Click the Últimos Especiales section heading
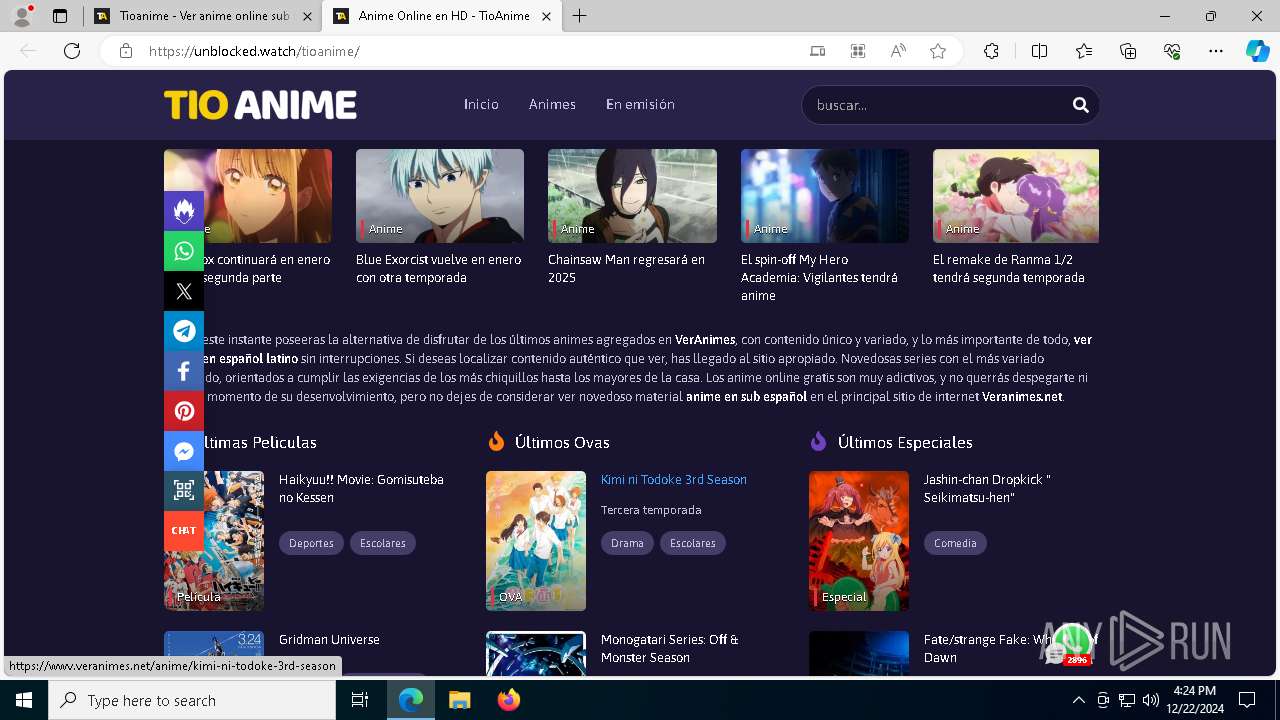 coord(905,442)
